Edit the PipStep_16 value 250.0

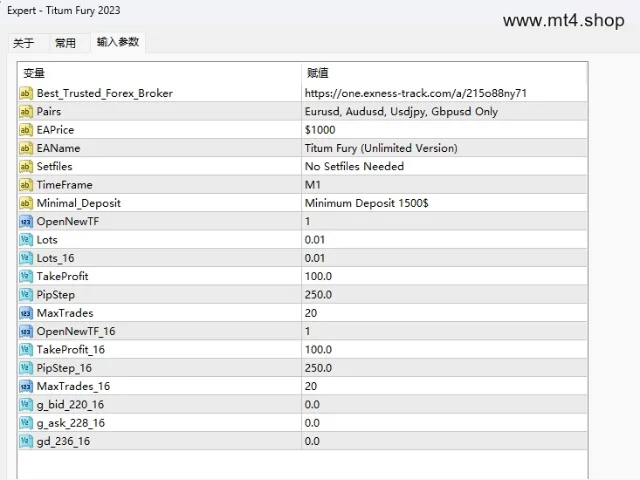444,368
